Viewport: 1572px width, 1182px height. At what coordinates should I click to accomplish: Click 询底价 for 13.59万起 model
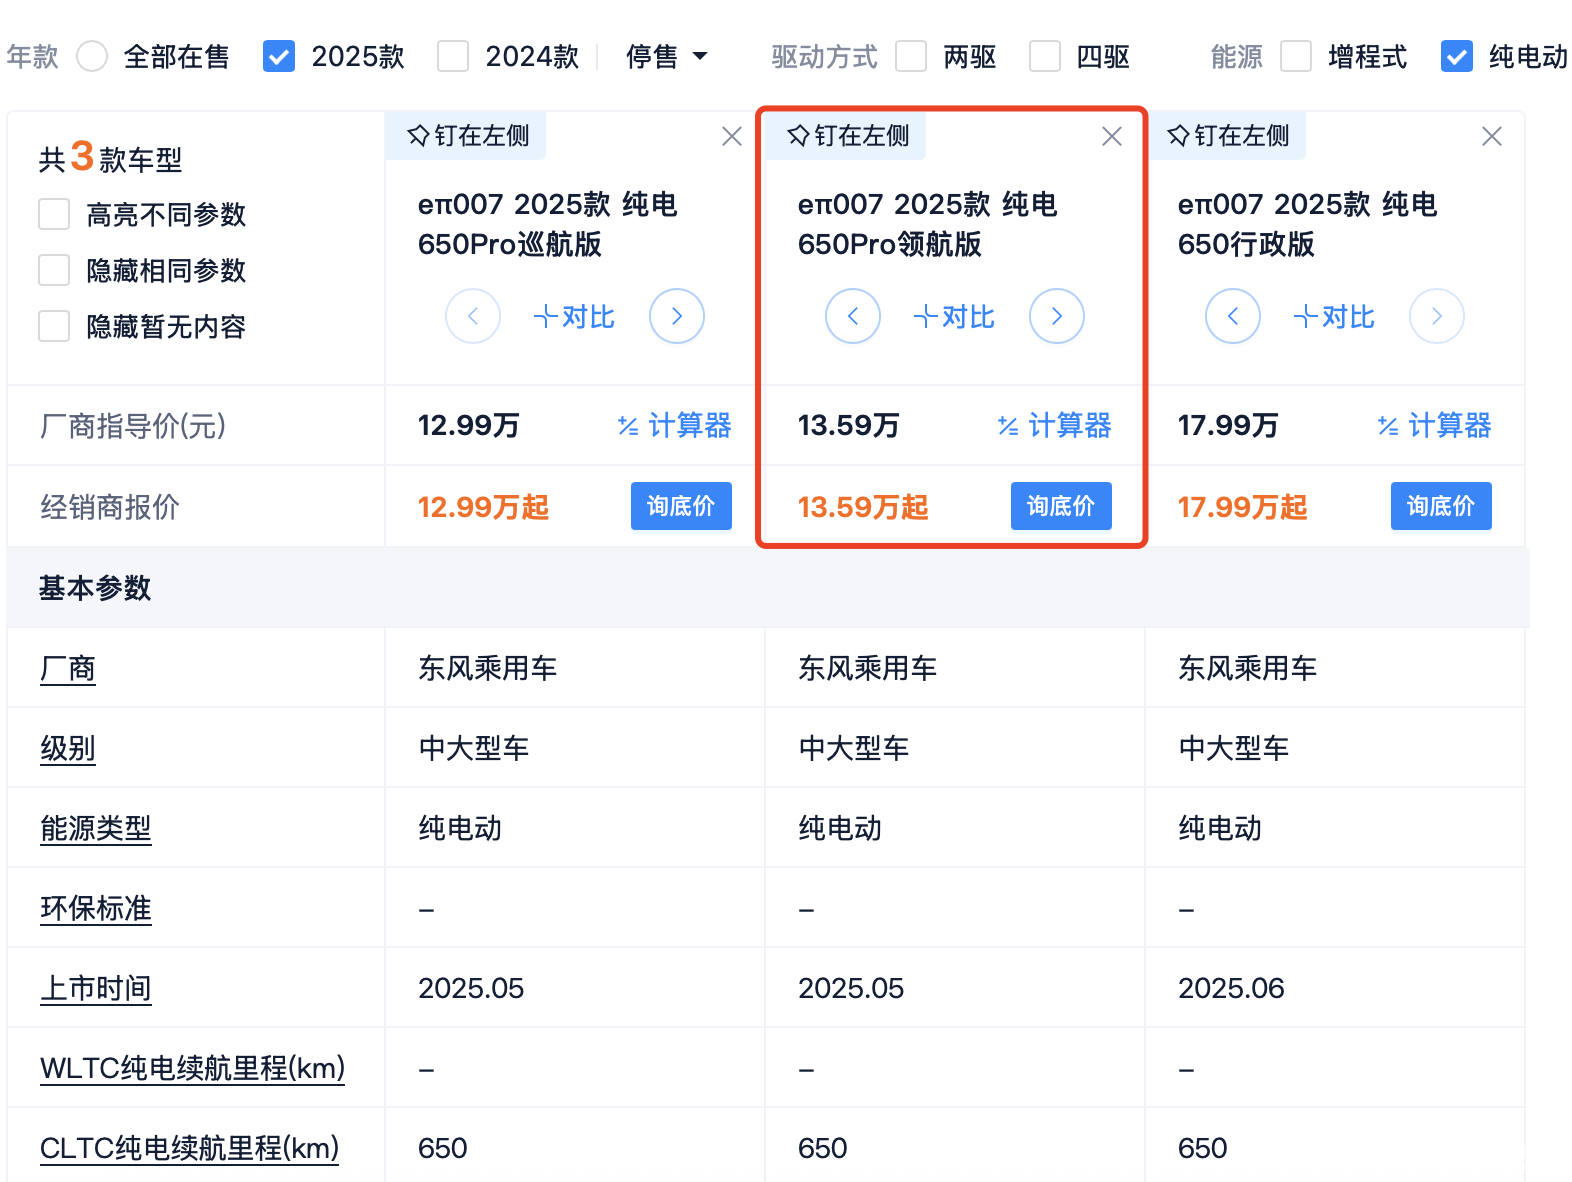[x=1061, y=506]
